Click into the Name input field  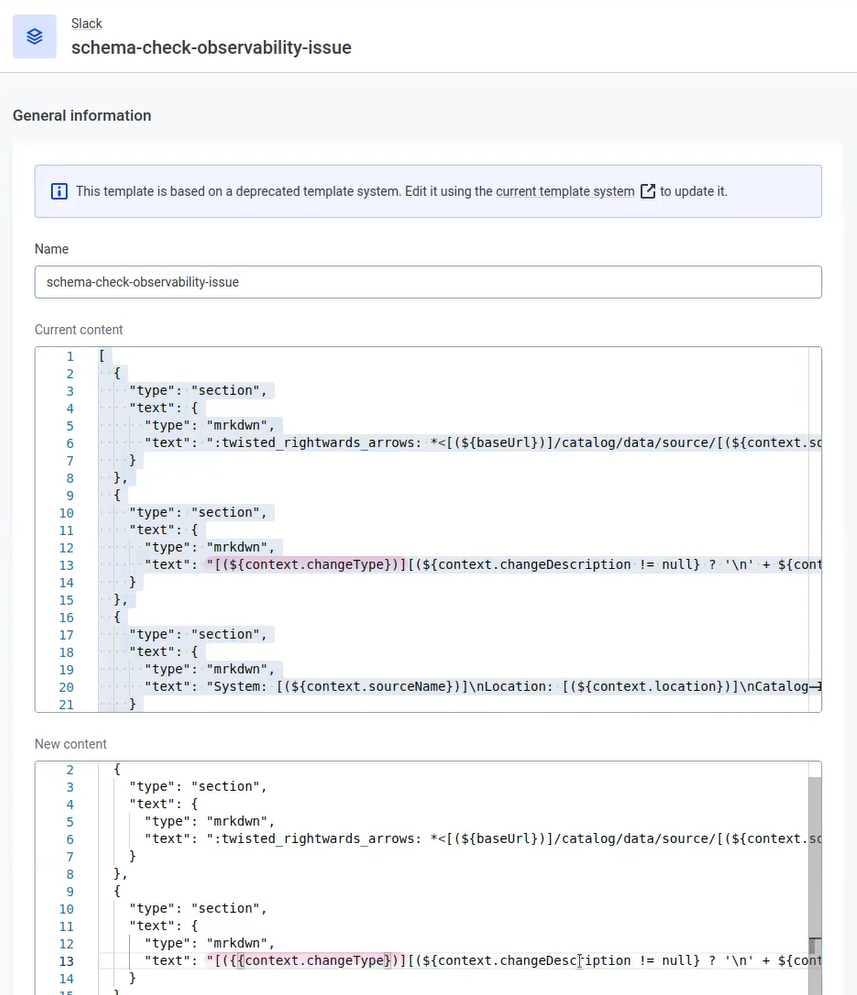(x=428, y=282)
